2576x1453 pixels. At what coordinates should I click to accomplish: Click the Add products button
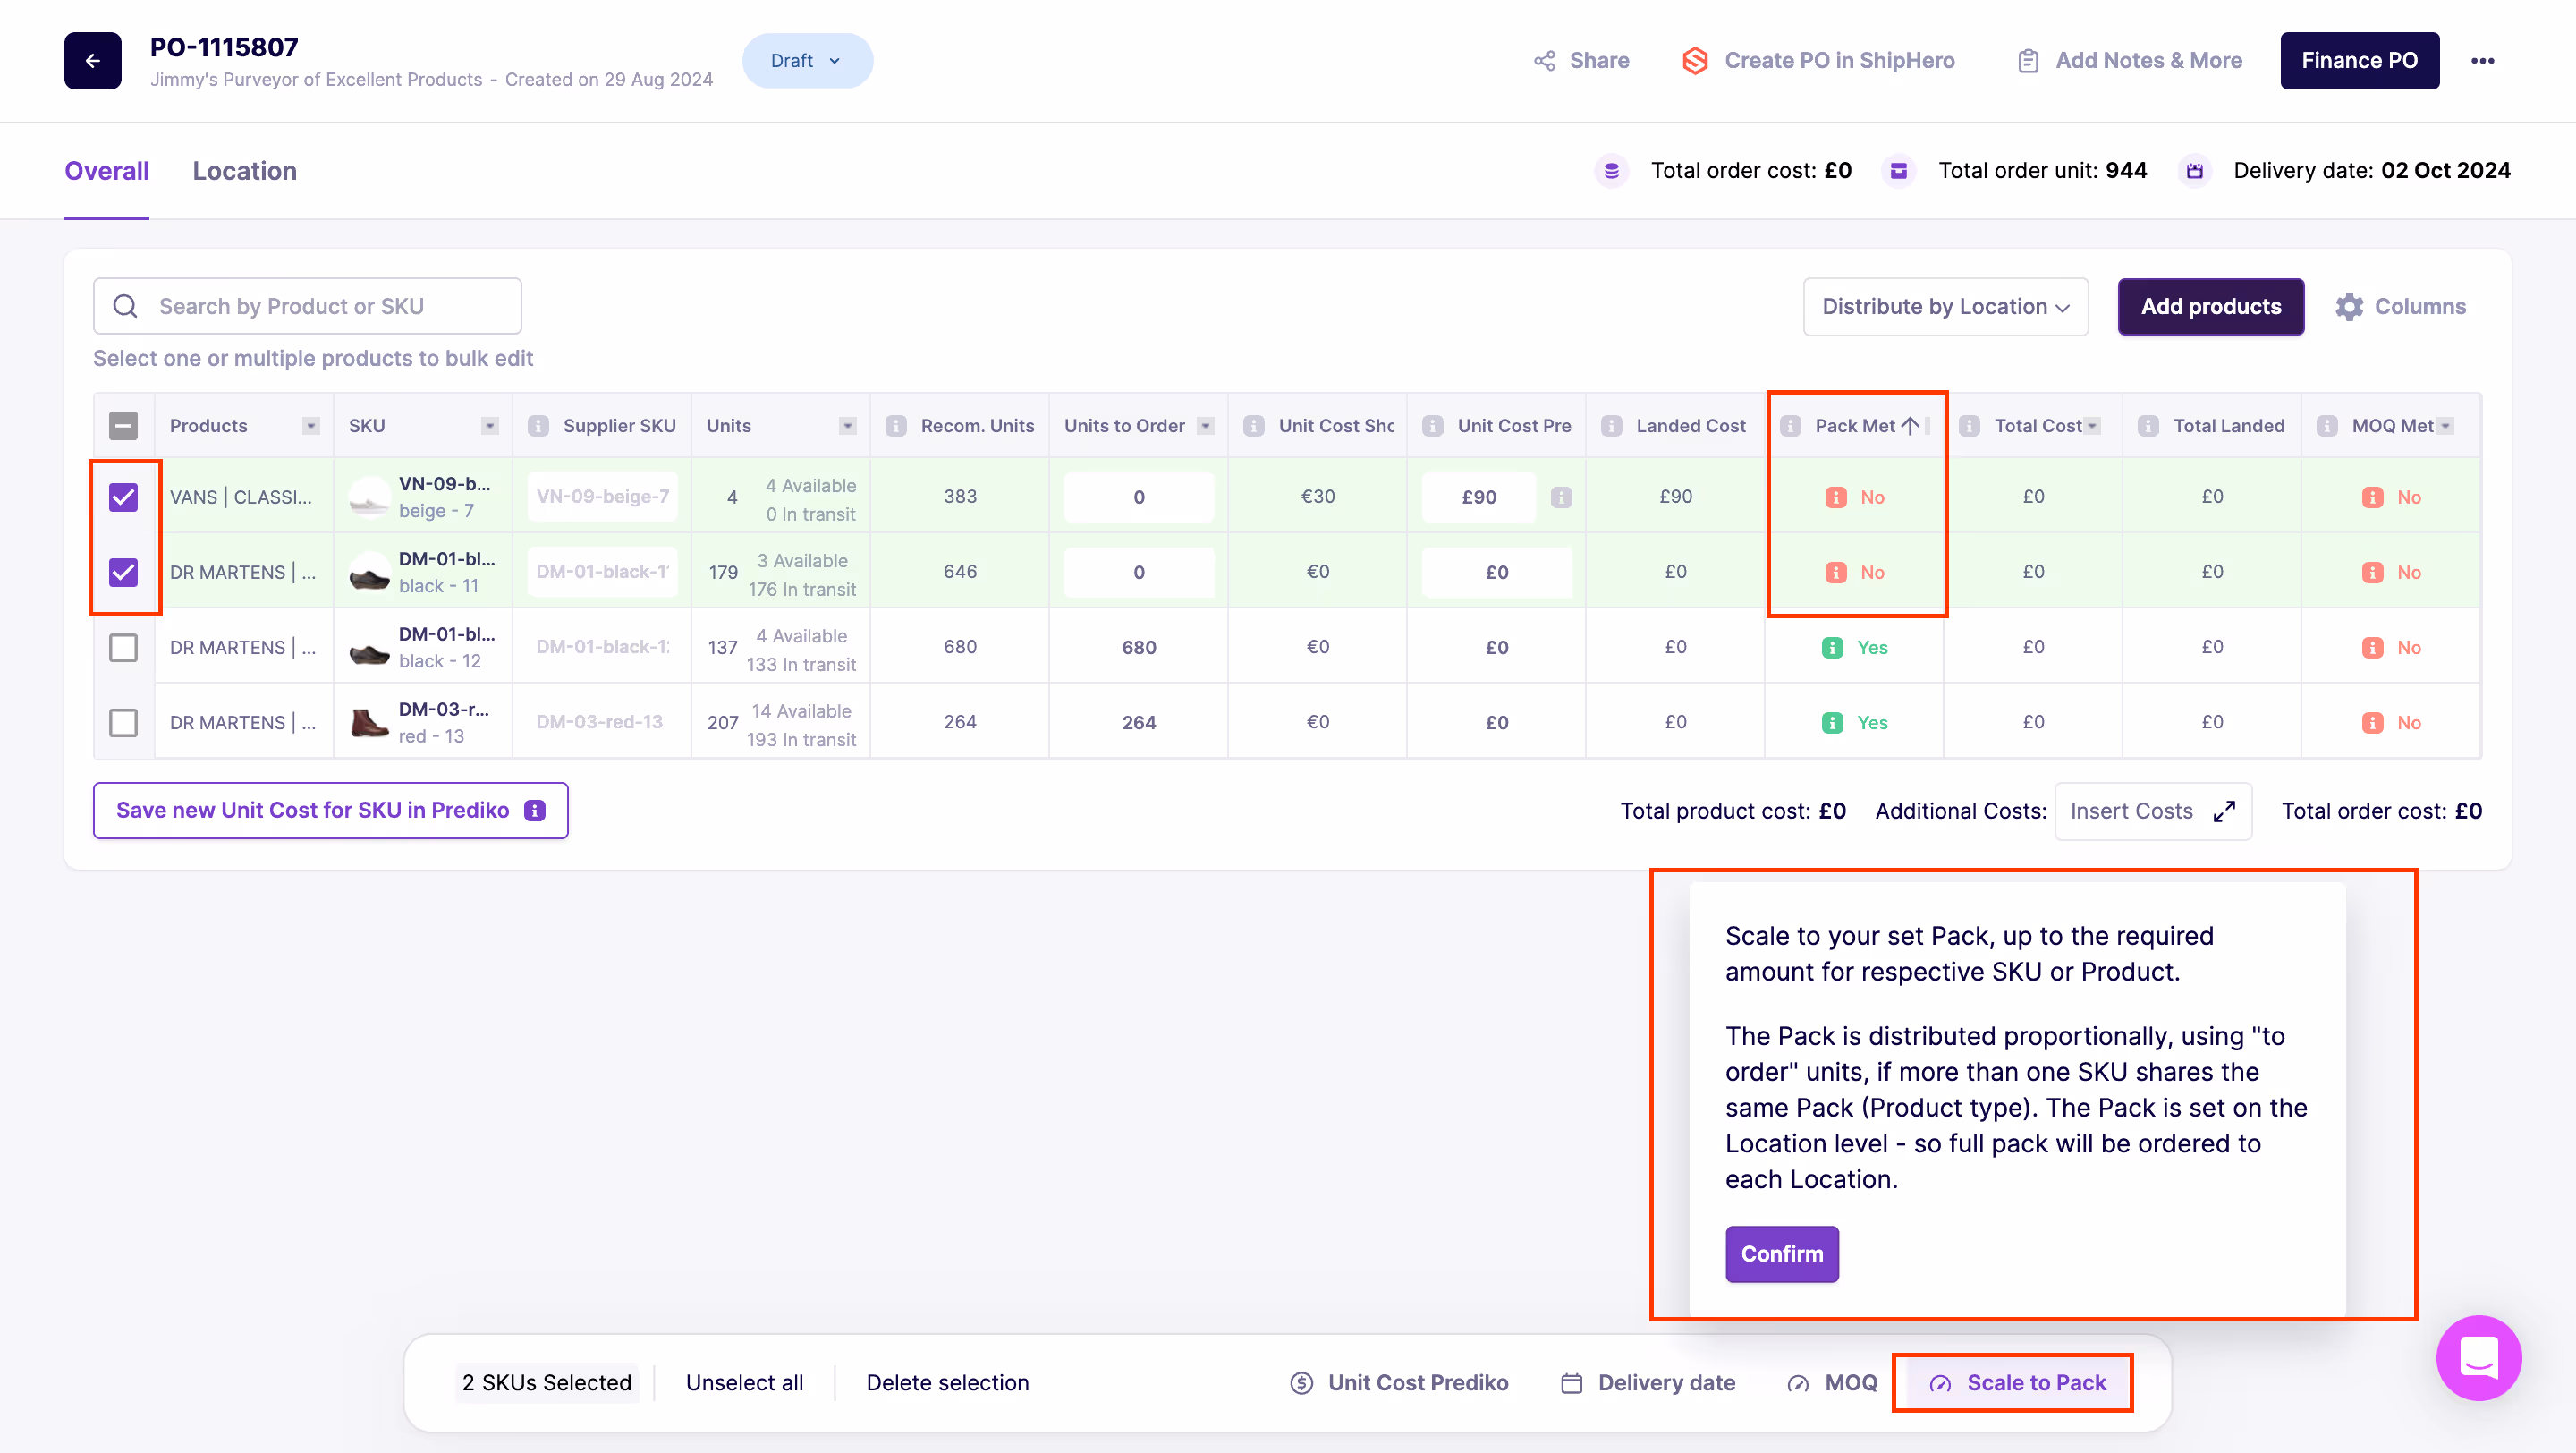pyautogui.click(x=2210, y=306)
